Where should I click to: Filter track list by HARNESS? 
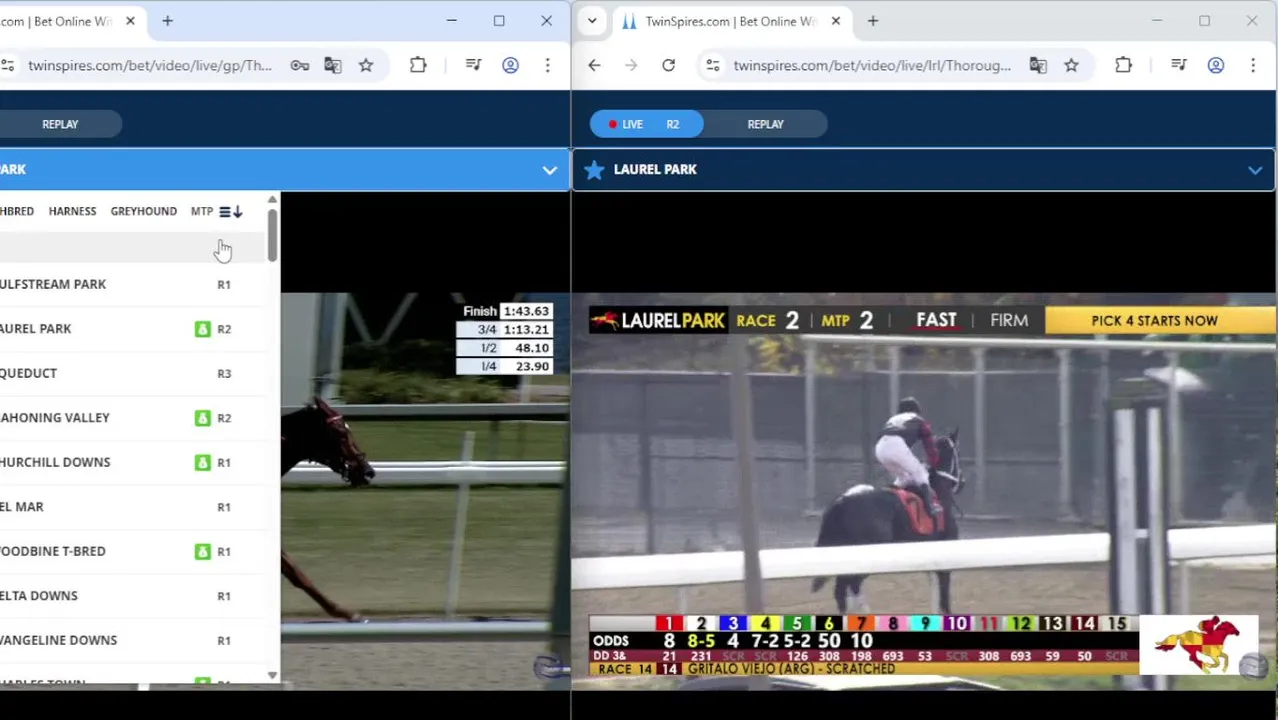(72, 211)
